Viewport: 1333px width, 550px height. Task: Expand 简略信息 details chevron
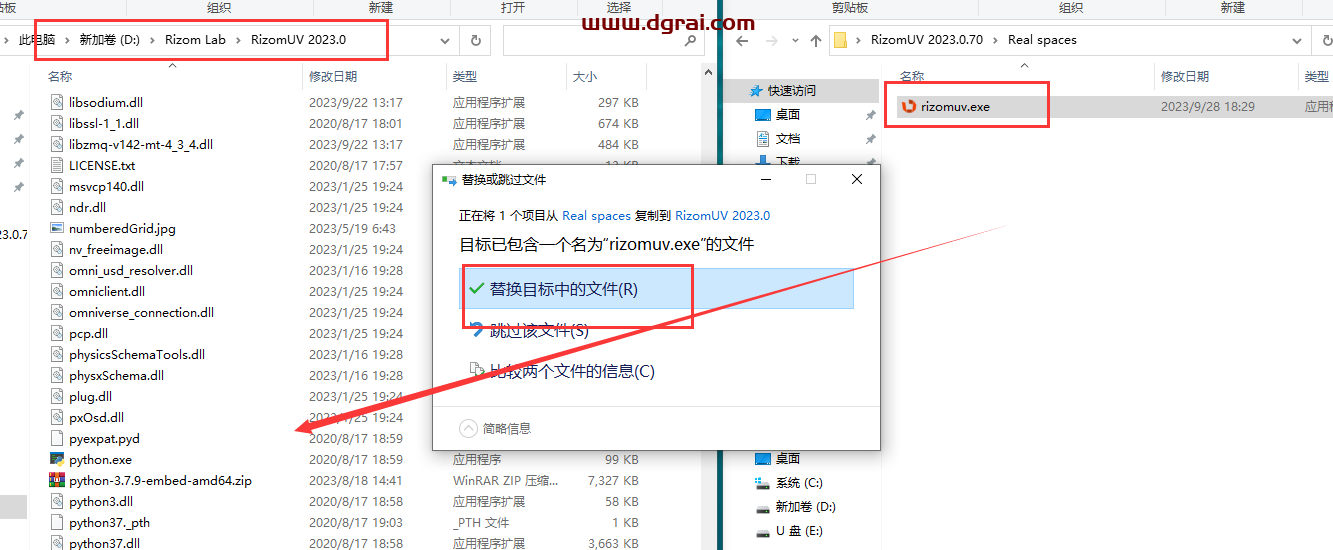pos(468,428)
